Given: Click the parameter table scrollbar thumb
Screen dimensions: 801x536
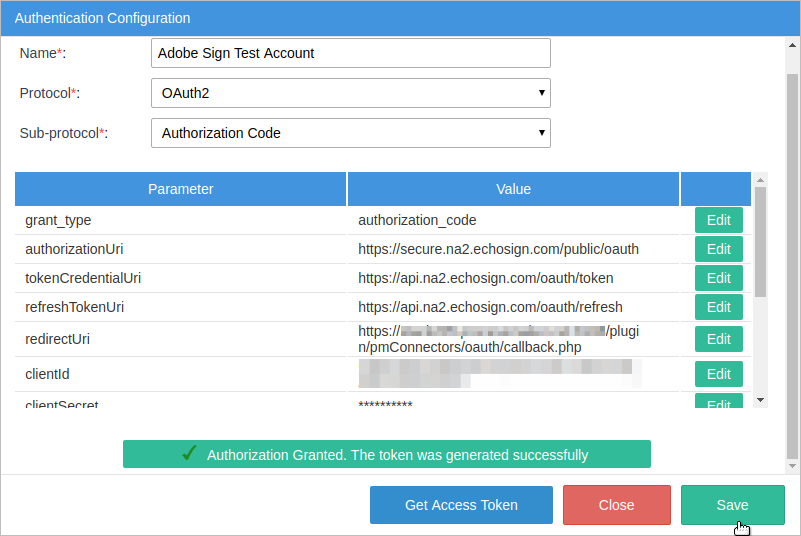Looking at the screenshot, I should click(760, 240).
